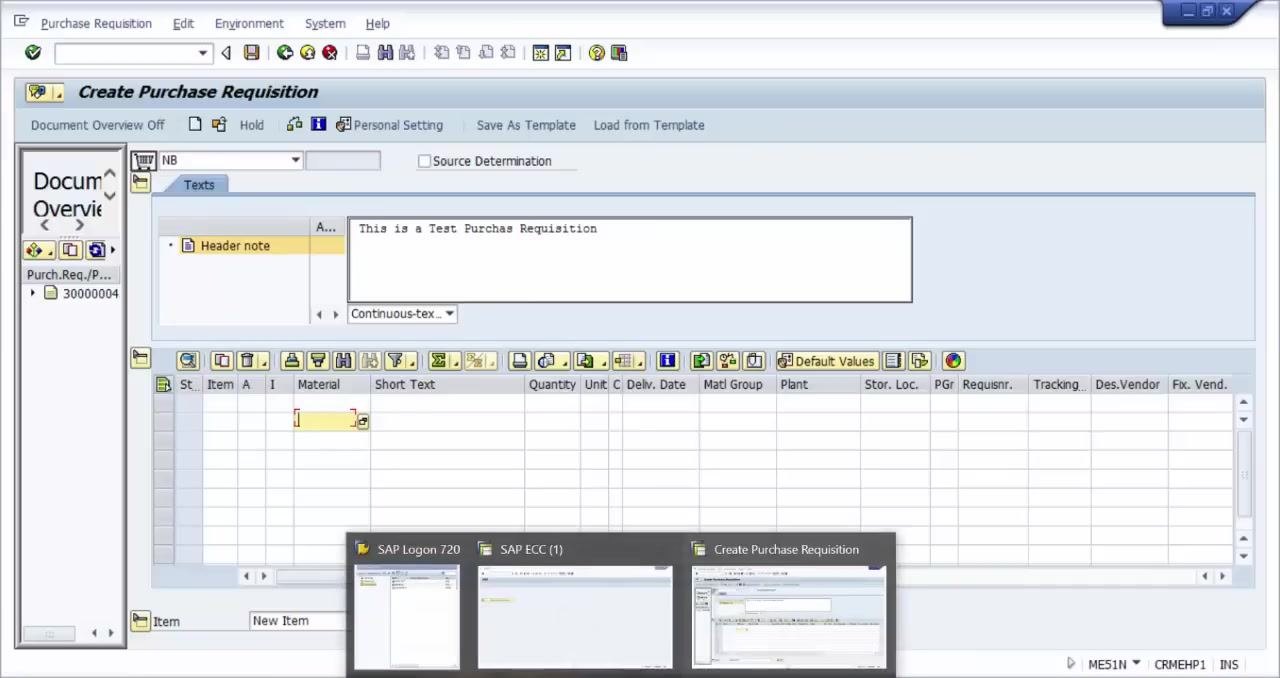This screenshot has width=1280, height=678.
Task: Open the System menu
Action: click(x=325, y=23)
